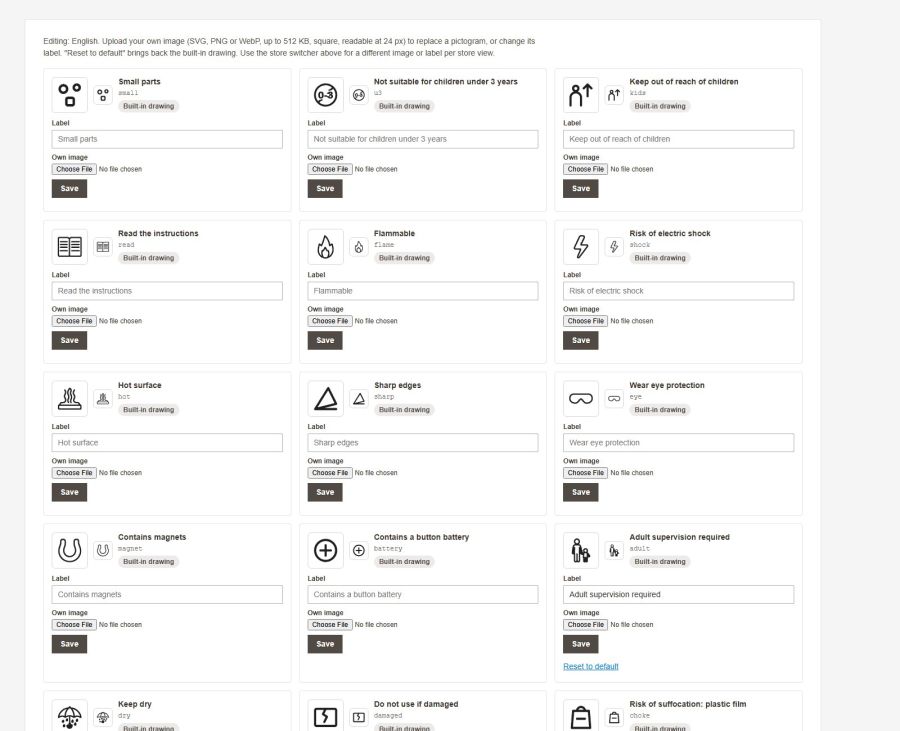The height and width of the screenshot is (731, 900).
Task: Choose file for Sharp edges image
Action: pyautogui.click(x=330, y=473)
